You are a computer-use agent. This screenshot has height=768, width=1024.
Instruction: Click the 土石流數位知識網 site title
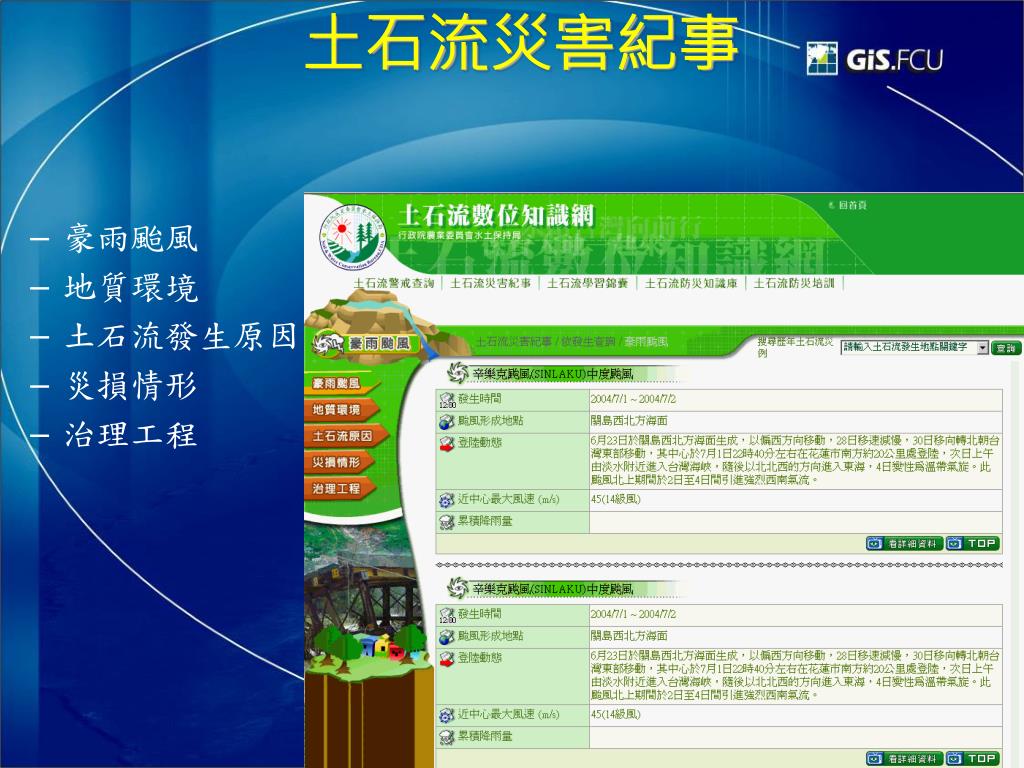point(496,216)
